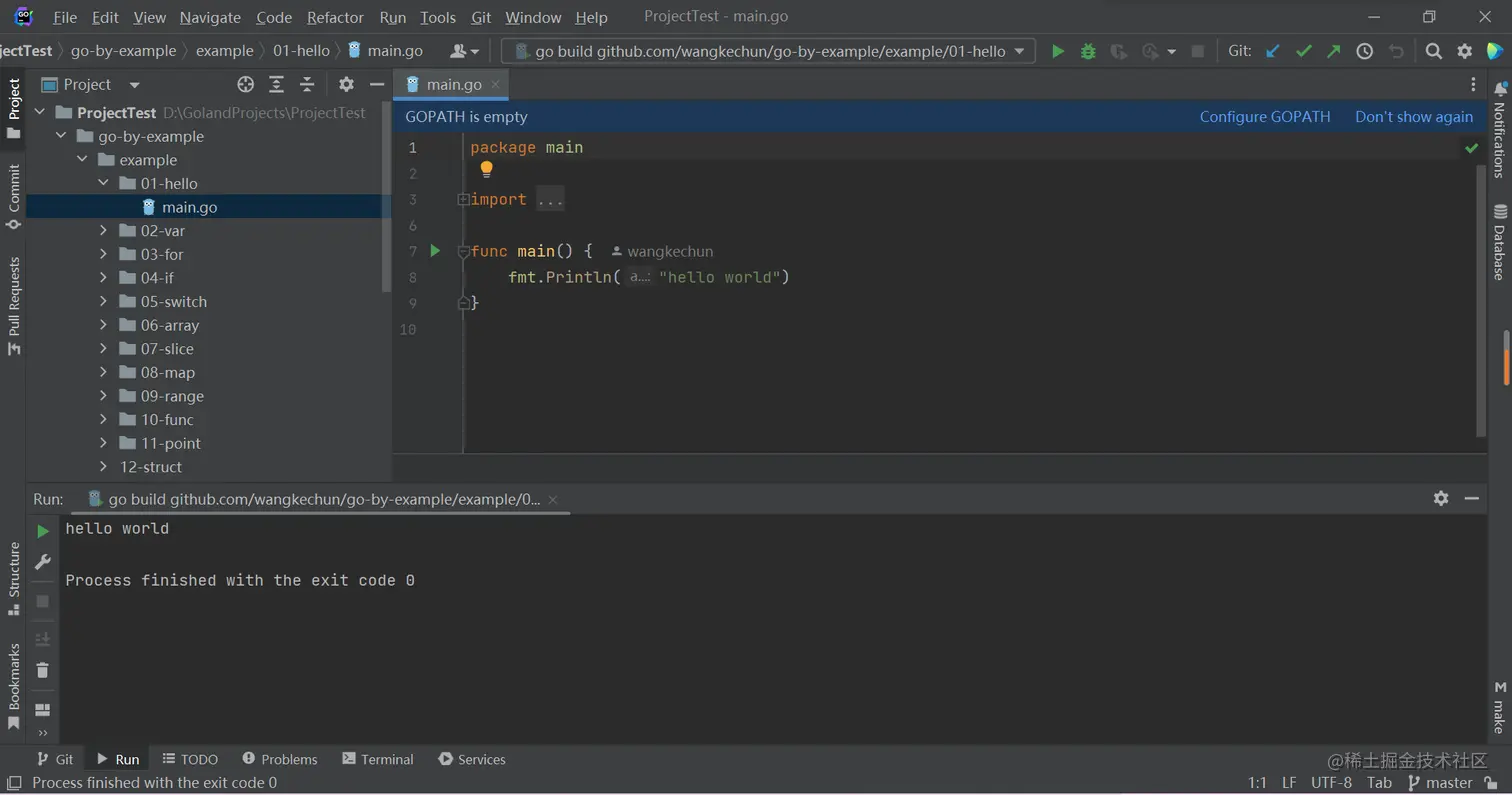The width and height of the screenshot is (1512, 795).
Task: Expand the 10-func folder
Action: (103, 419)
